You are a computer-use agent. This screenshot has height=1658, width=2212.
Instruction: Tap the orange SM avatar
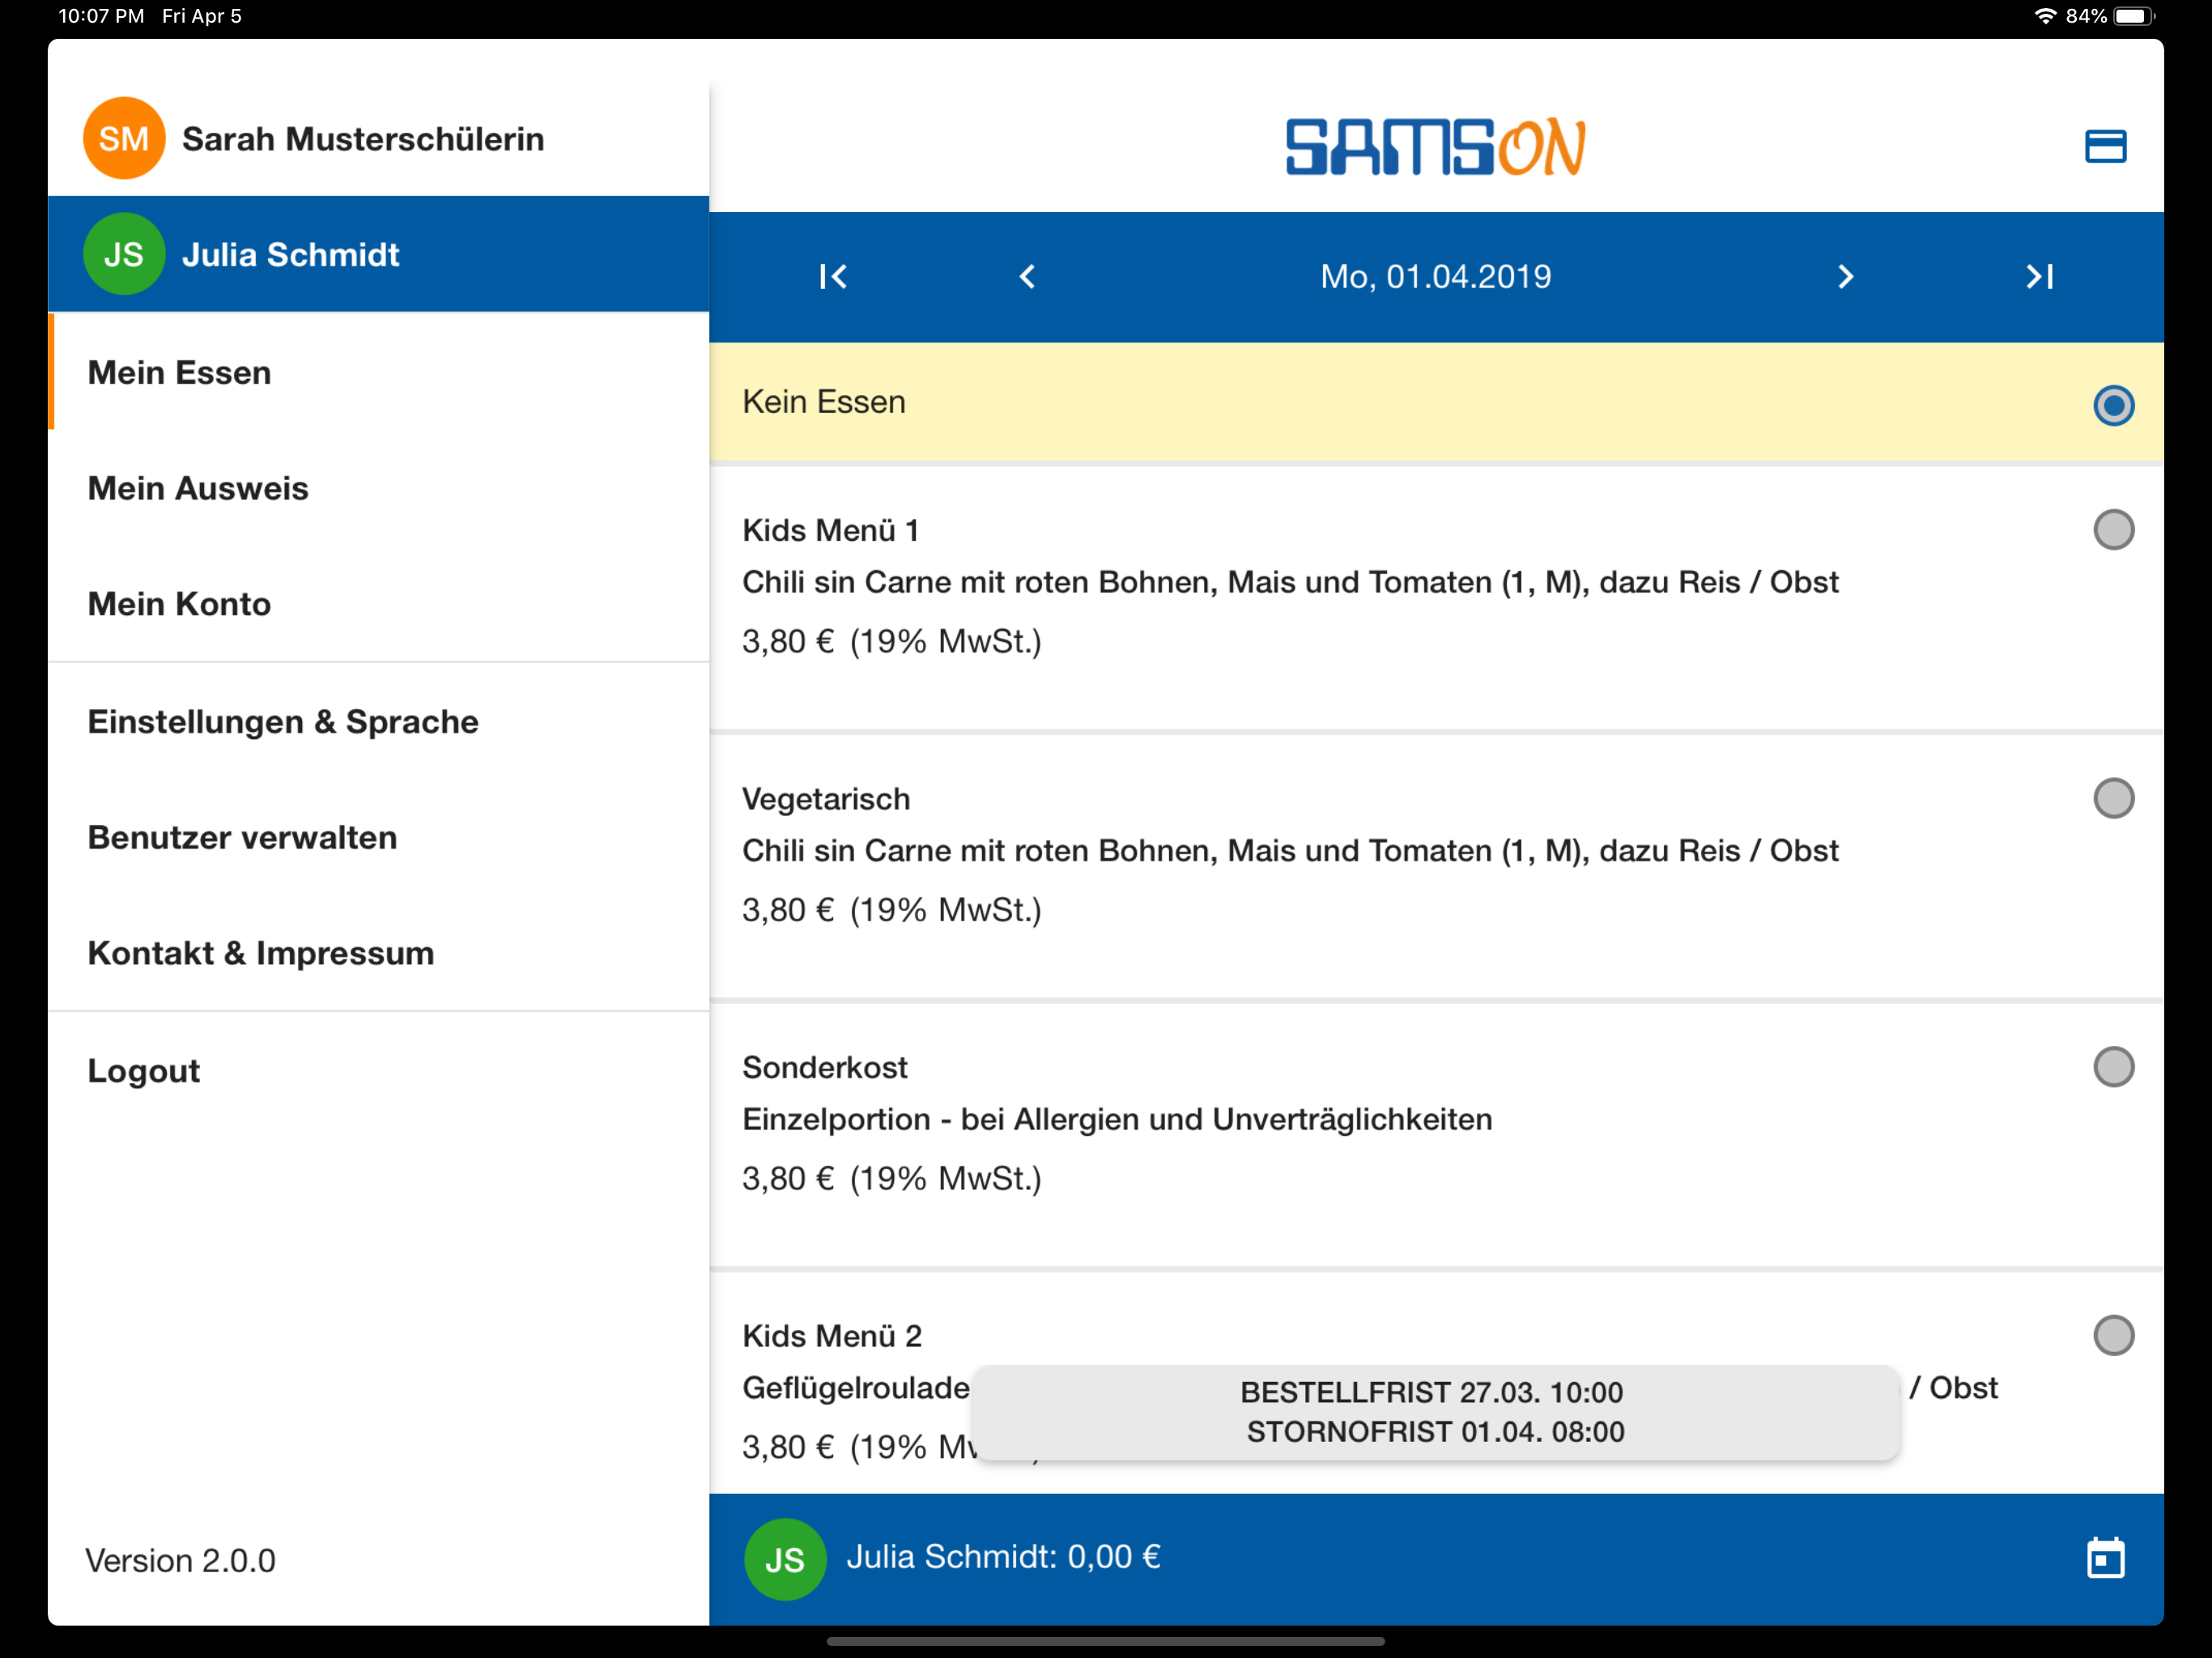click(x=124, y=139)
